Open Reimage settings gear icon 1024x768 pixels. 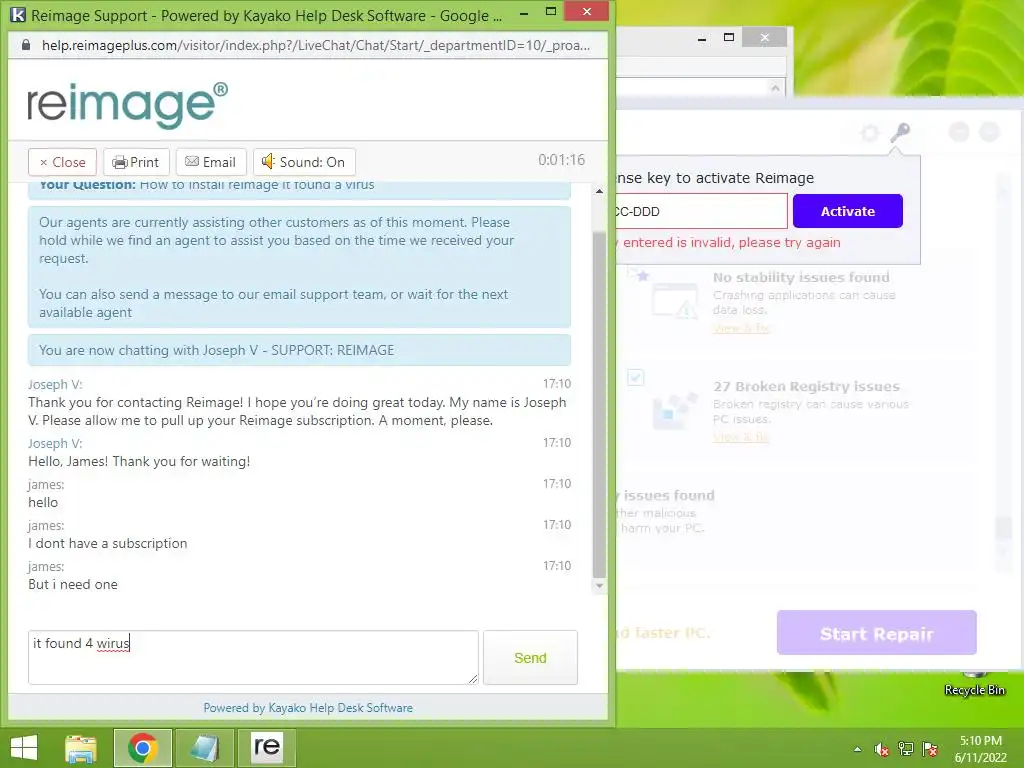point(870,133)
